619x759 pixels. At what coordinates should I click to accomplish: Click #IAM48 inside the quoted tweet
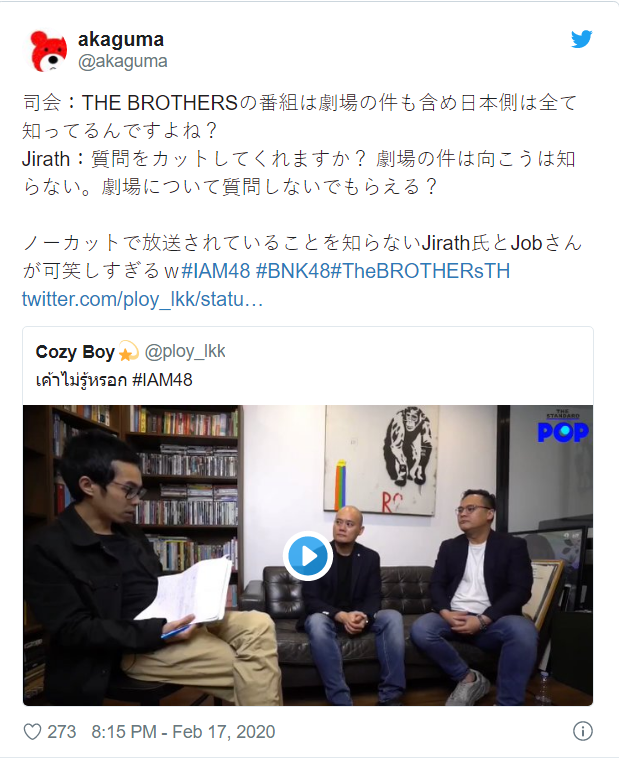pos(162,380)
